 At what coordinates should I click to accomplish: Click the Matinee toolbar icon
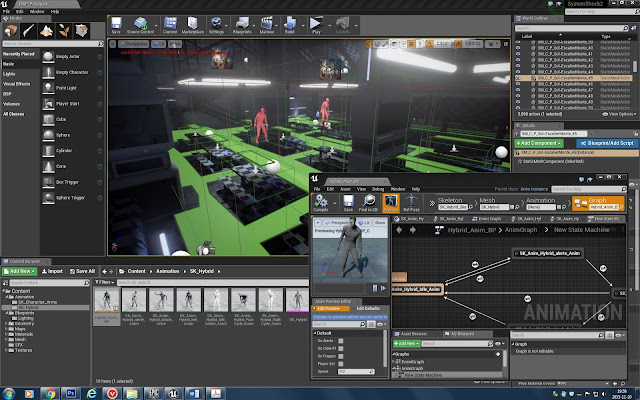point(267,23)
